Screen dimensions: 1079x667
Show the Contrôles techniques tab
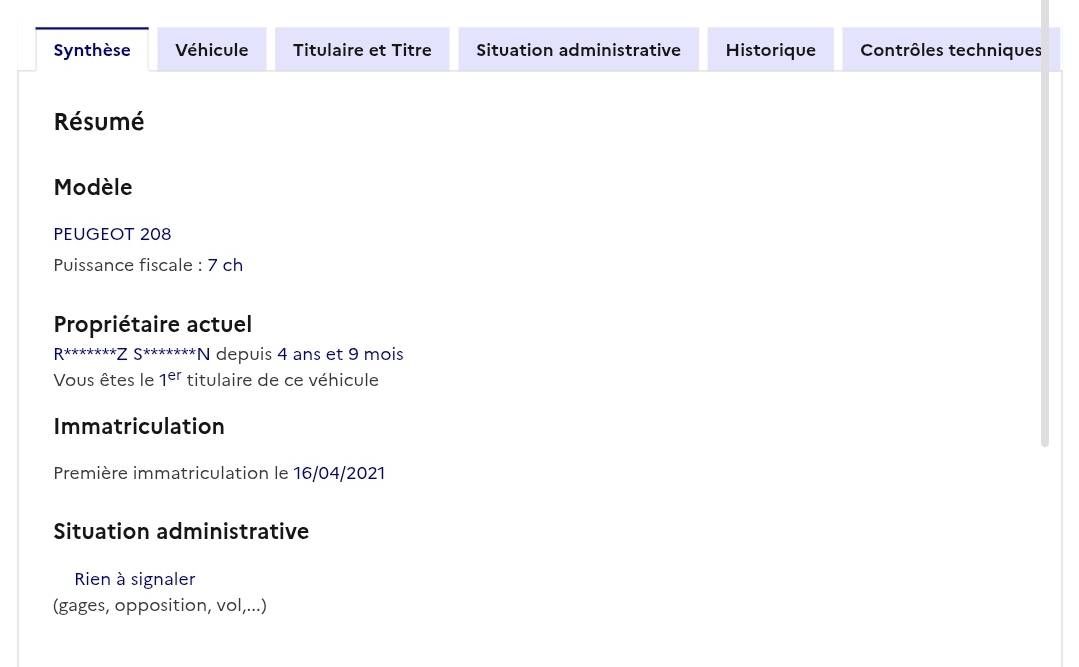(x=950, y=50)
